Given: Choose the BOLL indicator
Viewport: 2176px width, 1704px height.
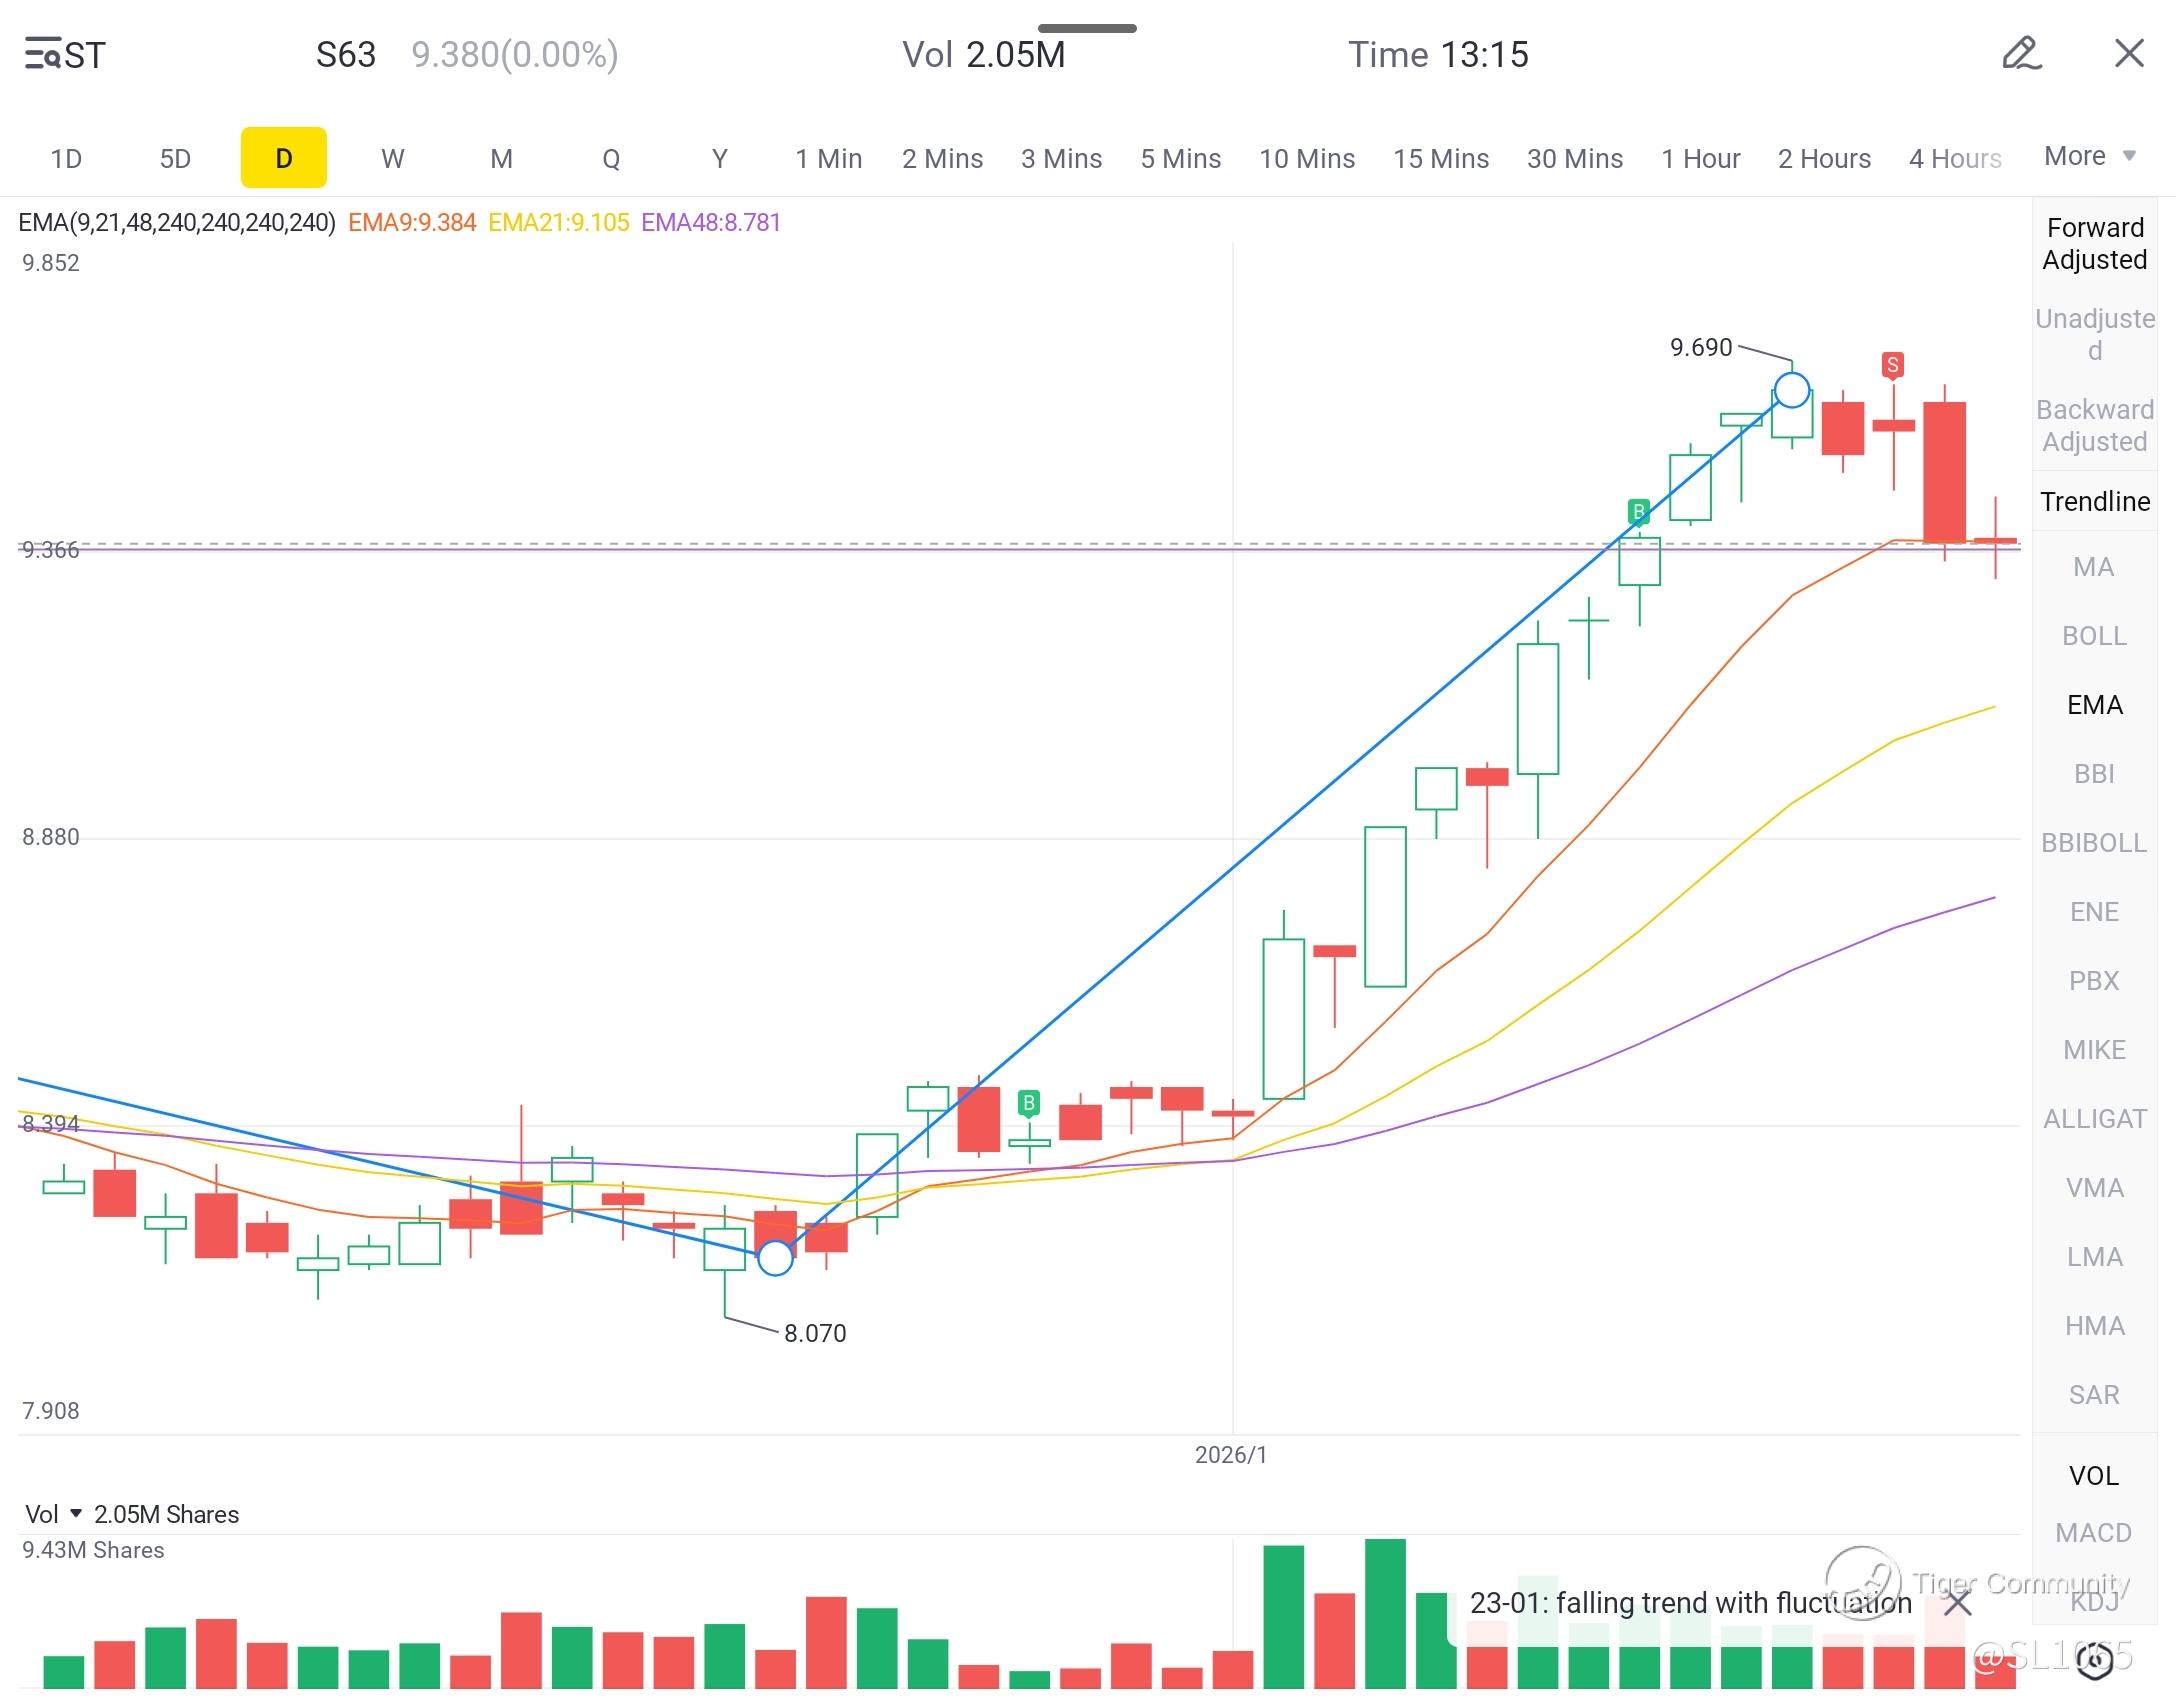Looking at the screenshot, I should click(2094, 636).
